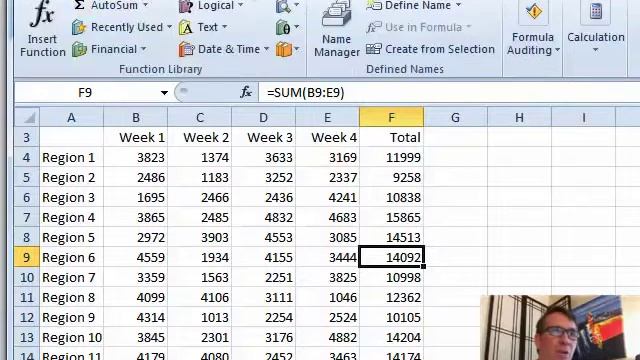The image size is (640, 360).
Task: Select row 6 header
Action: pos(27,198)
